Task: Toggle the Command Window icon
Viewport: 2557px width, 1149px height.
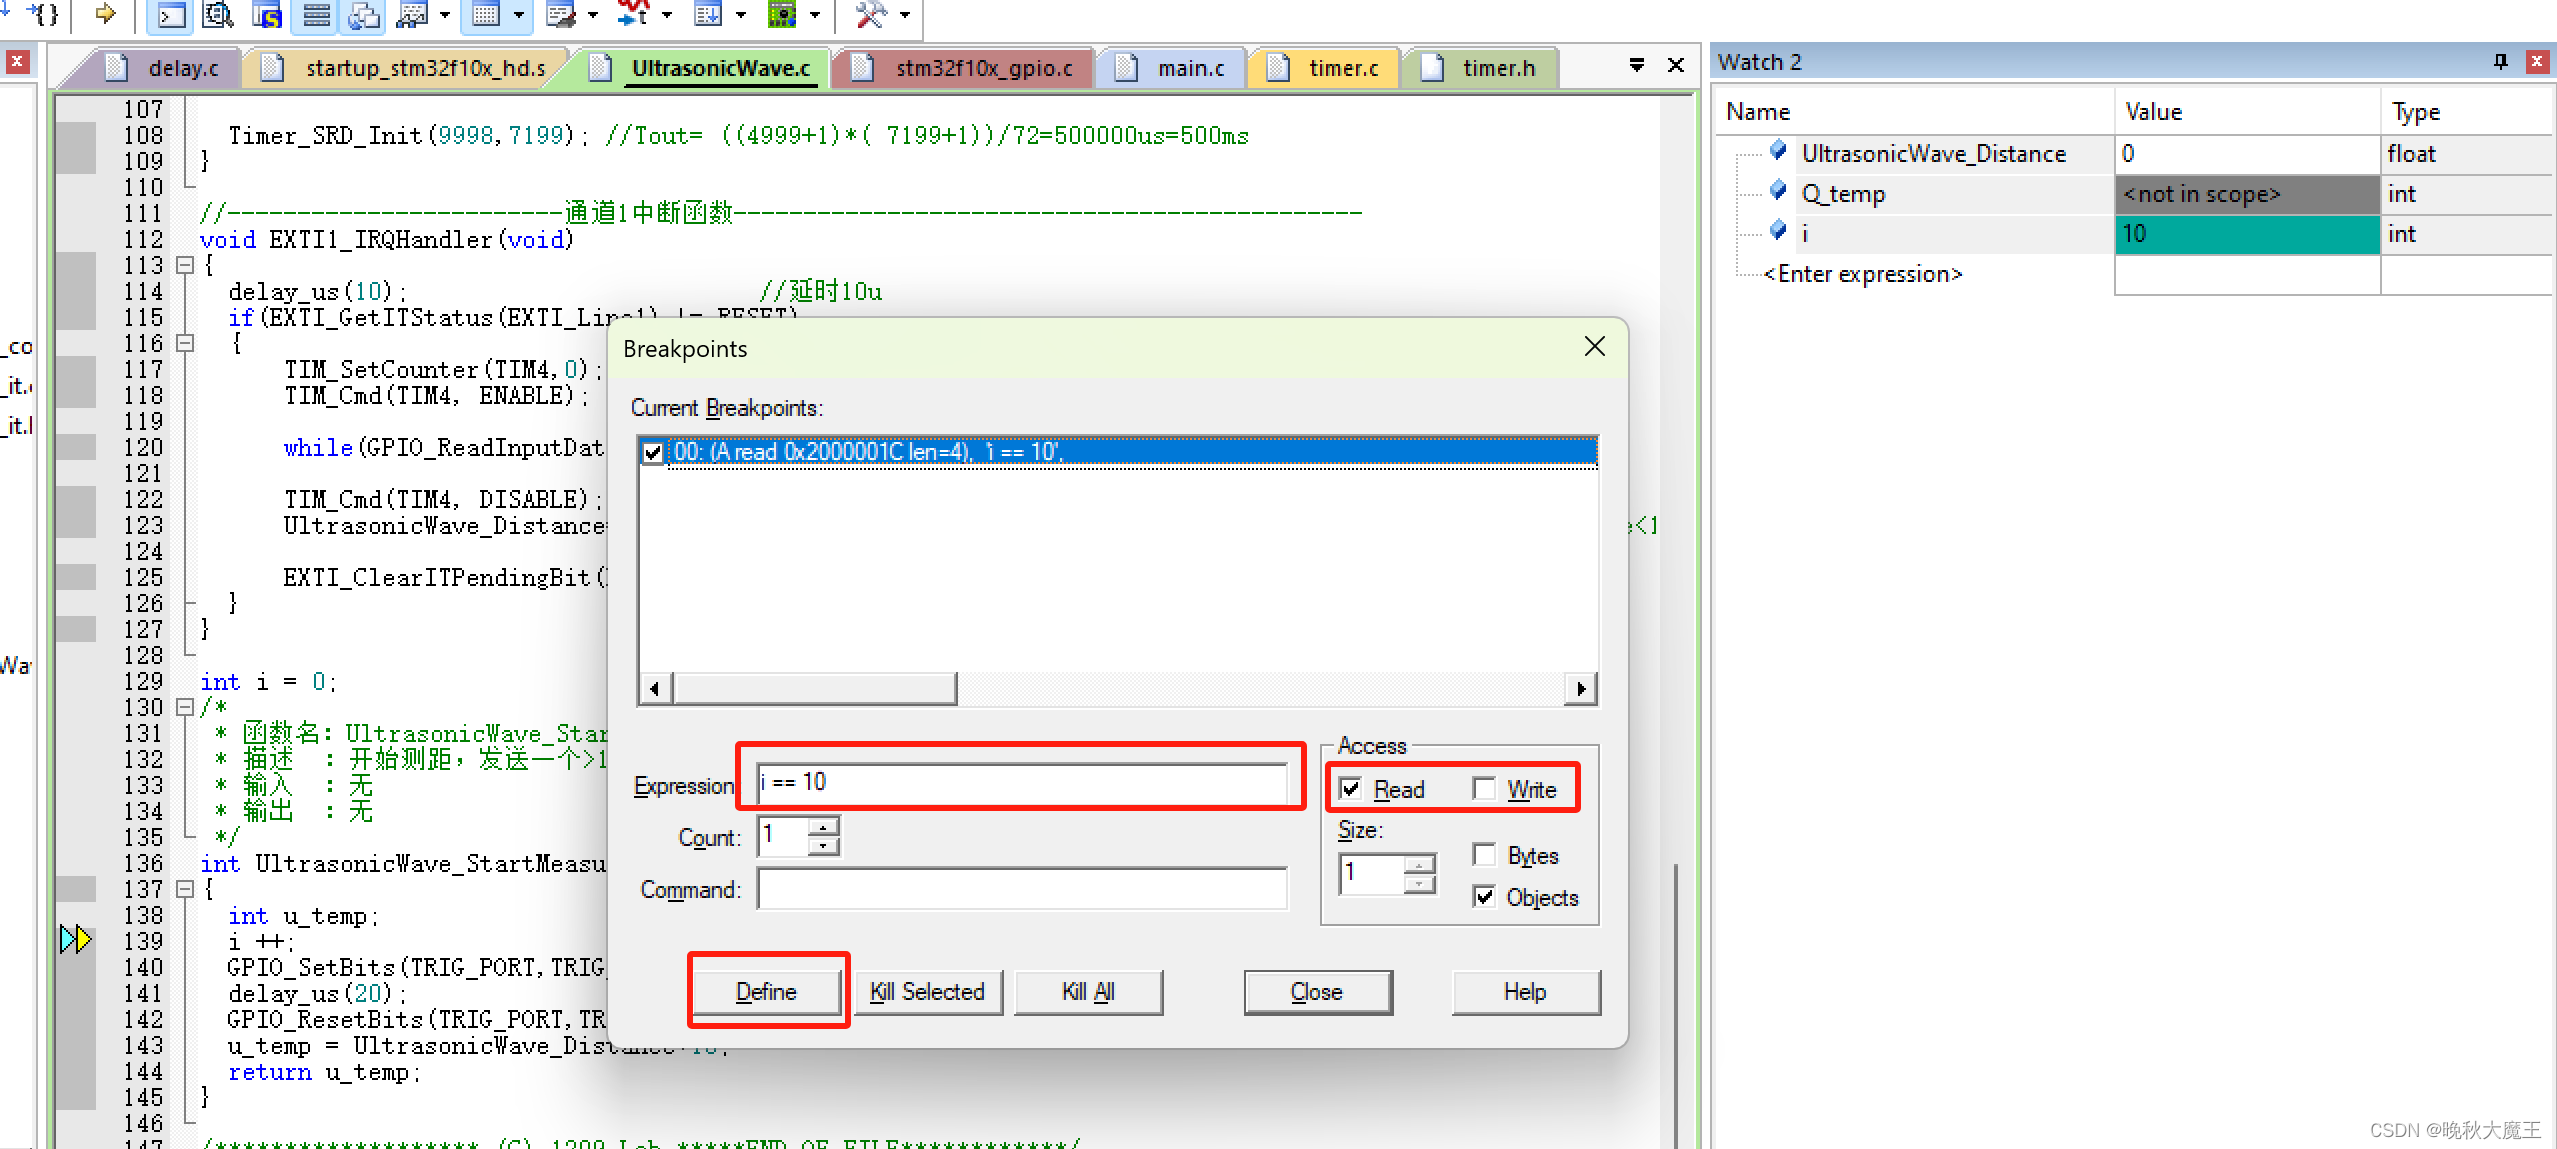Action: click(x=172, y=14)
